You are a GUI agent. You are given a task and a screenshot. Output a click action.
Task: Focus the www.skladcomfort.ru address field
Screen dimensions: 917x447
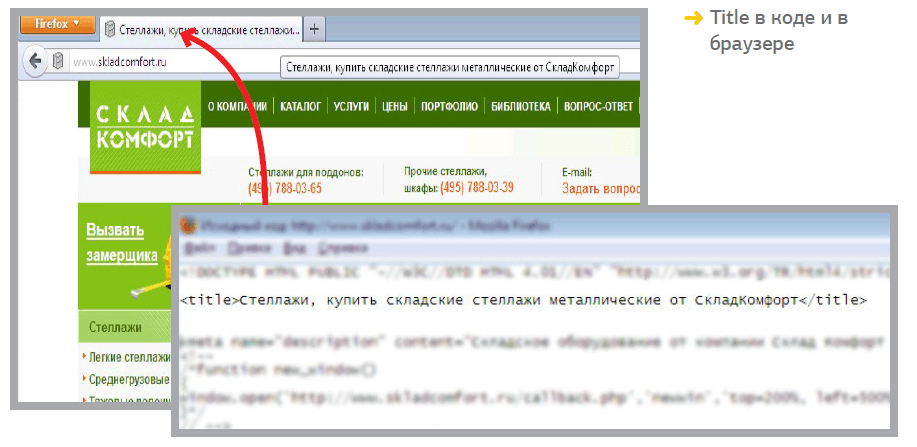[x=119, y=61]
